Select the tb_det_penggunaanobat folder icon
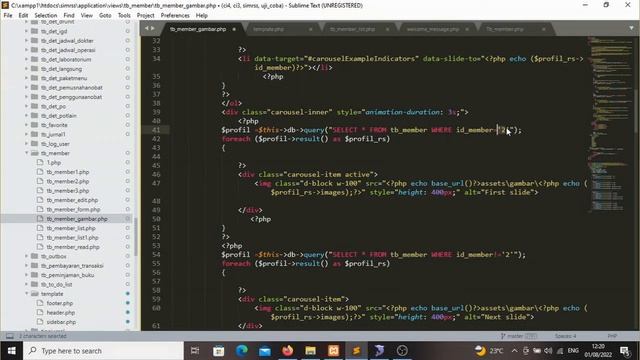This screenshot has width=640, height=360. [34, 97]
